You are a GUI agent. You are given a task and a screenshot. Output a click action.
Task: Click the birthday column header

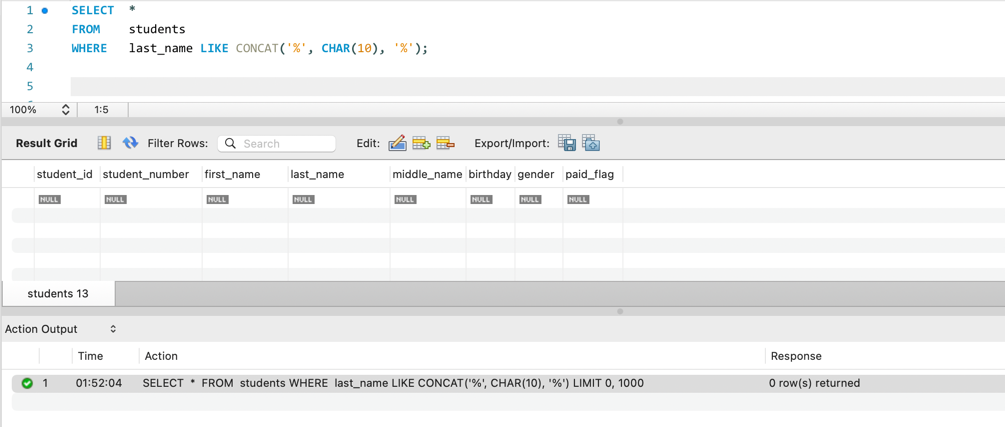[x=490, y=174]
